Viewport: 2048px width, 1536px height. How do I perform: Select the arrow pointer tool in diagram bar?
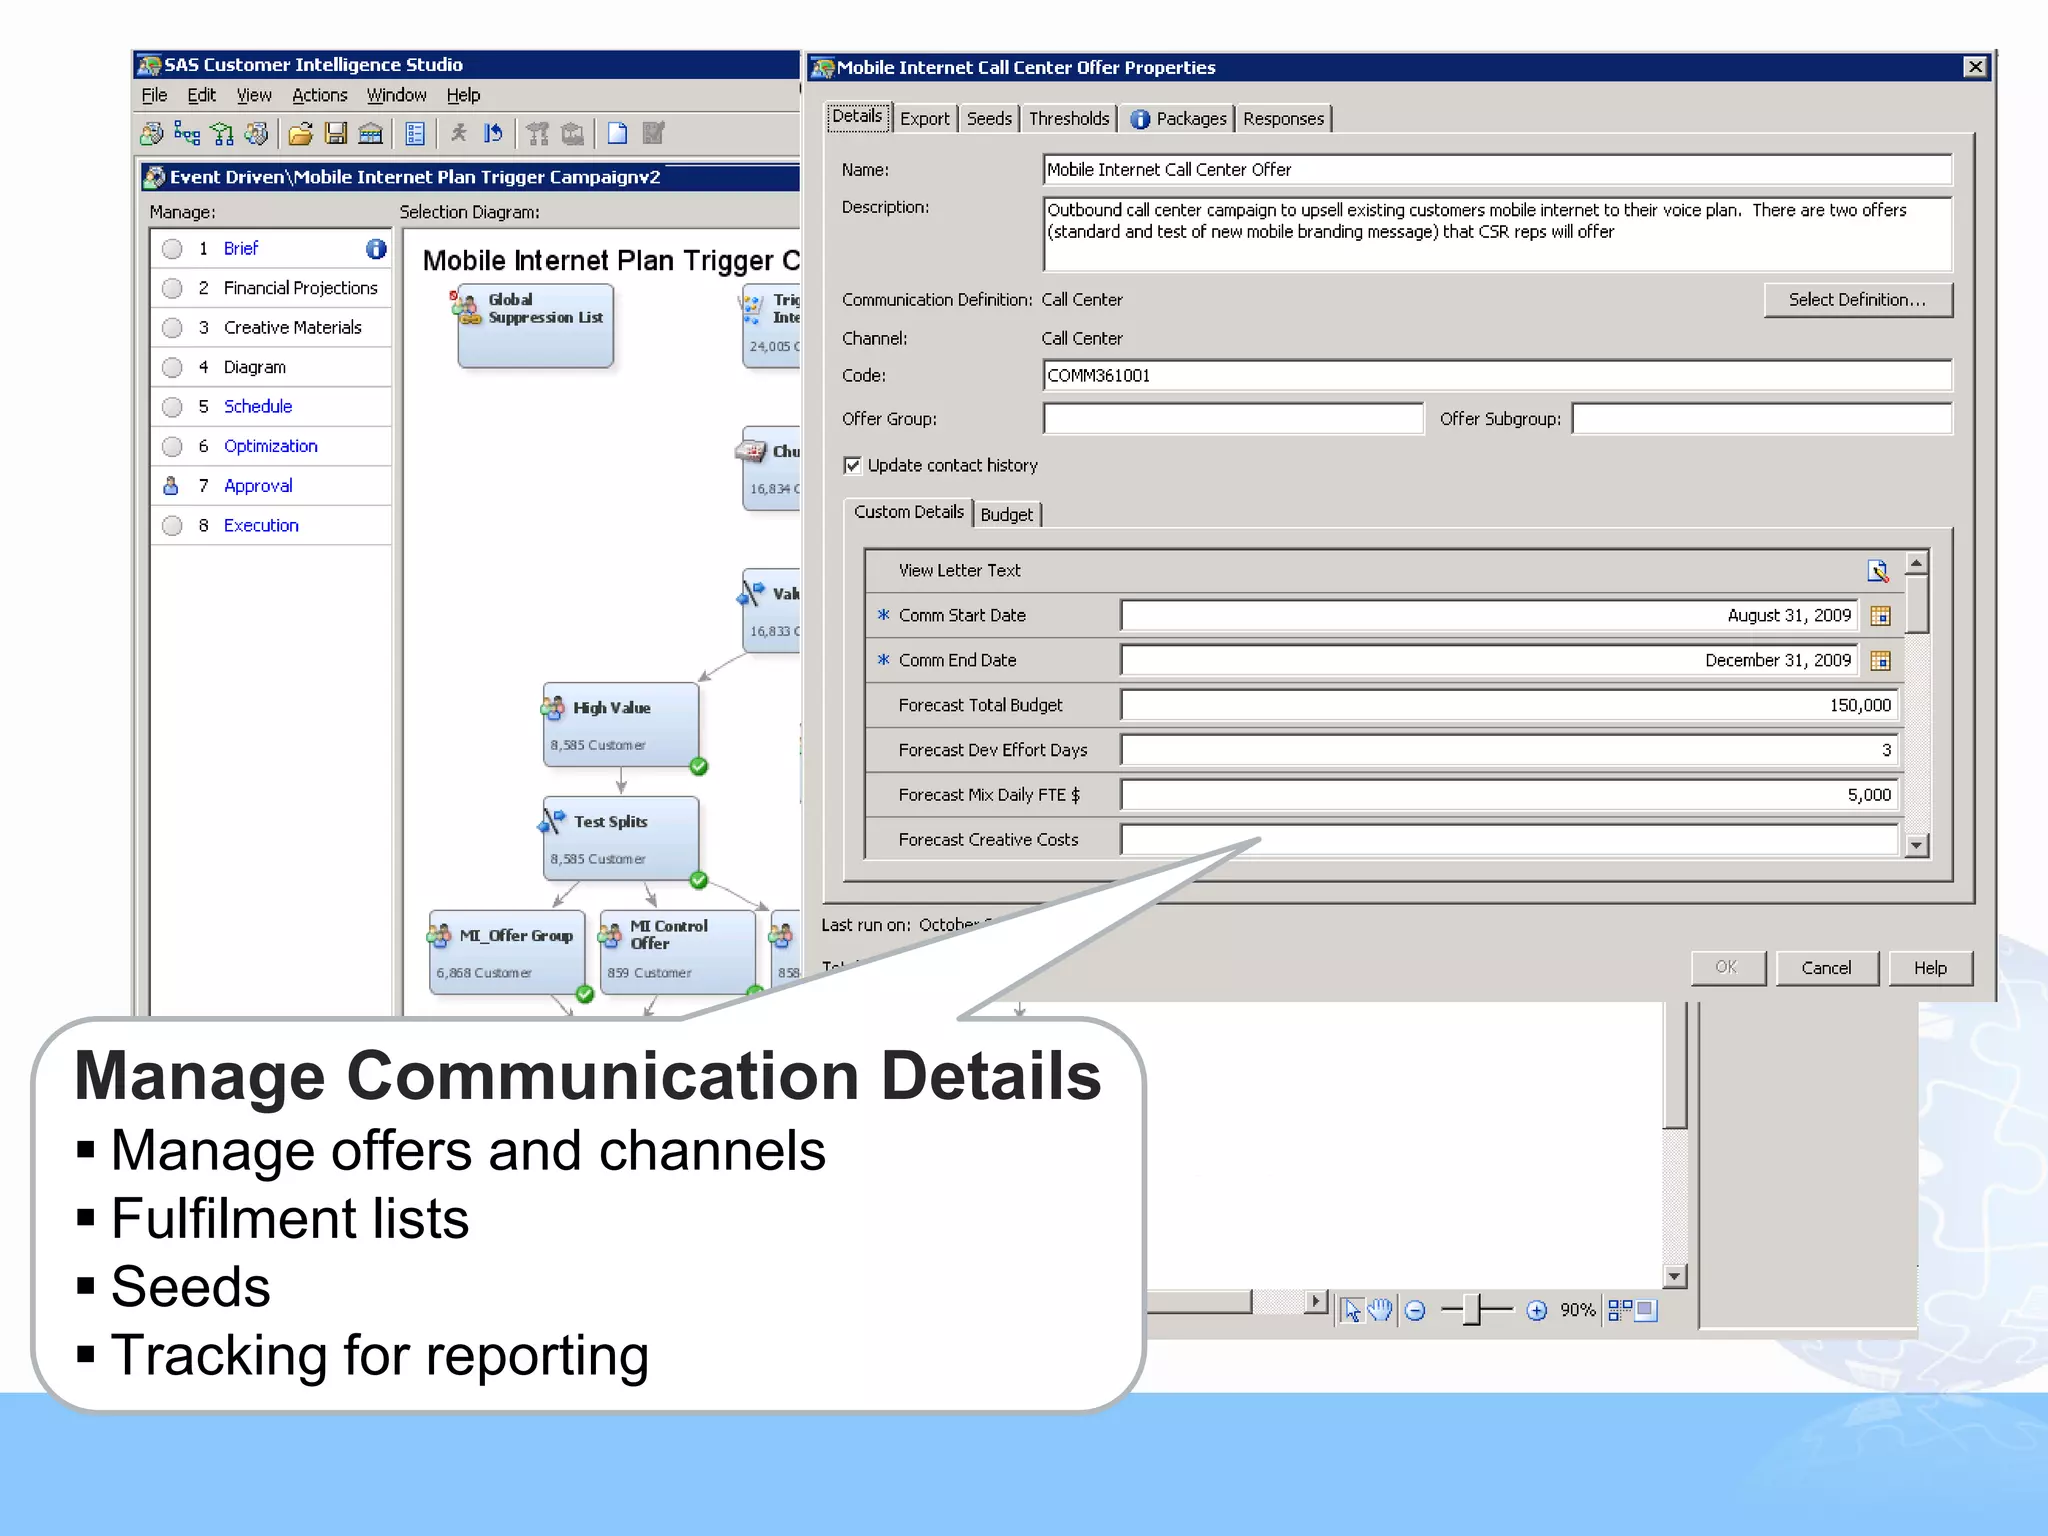[1351, 1310]
